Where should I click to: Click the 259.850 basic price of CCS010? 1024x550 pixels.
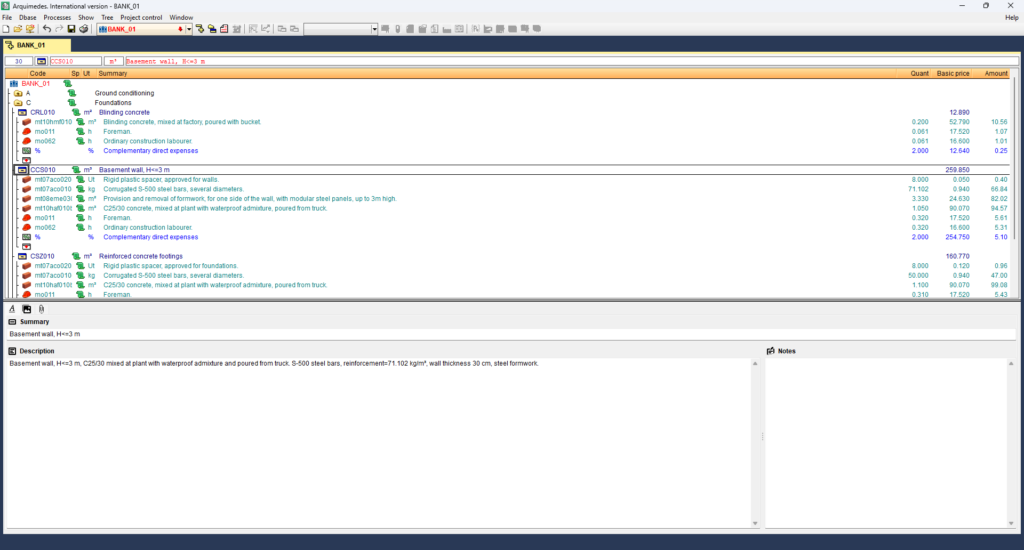957,170
